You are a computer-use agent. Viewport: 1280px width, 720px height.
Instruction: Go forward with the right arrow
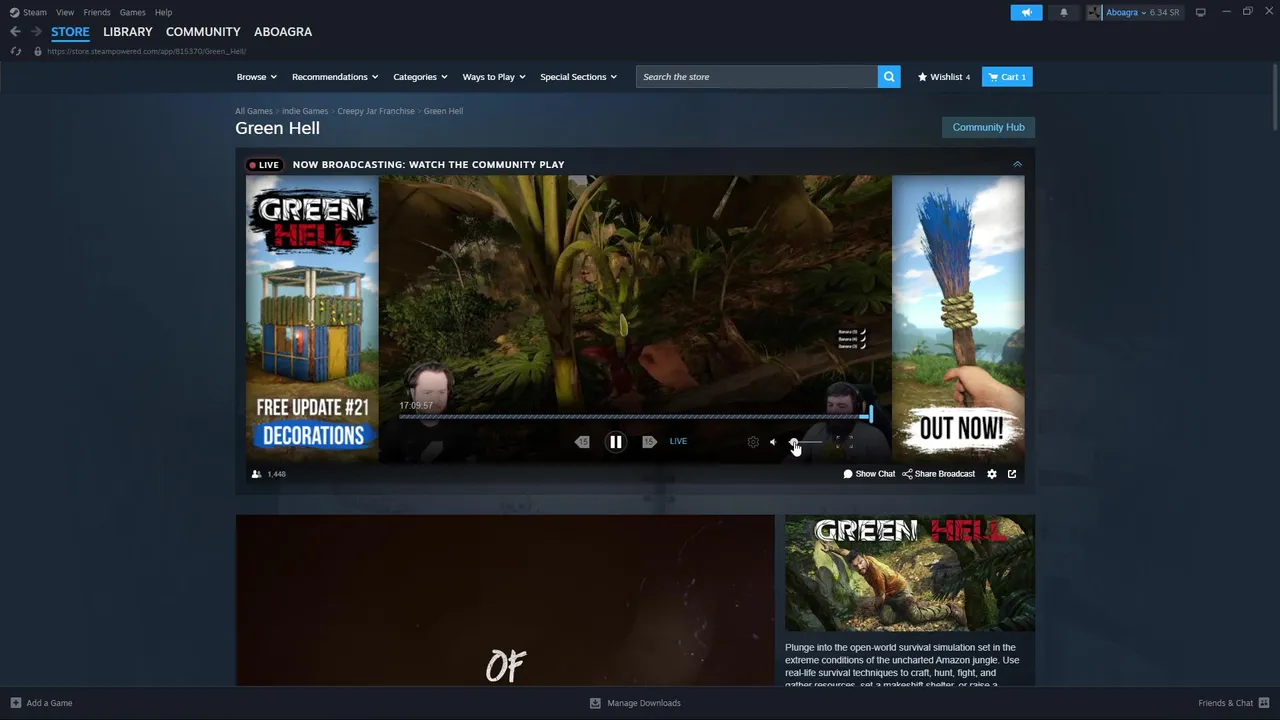pos(36,32)
